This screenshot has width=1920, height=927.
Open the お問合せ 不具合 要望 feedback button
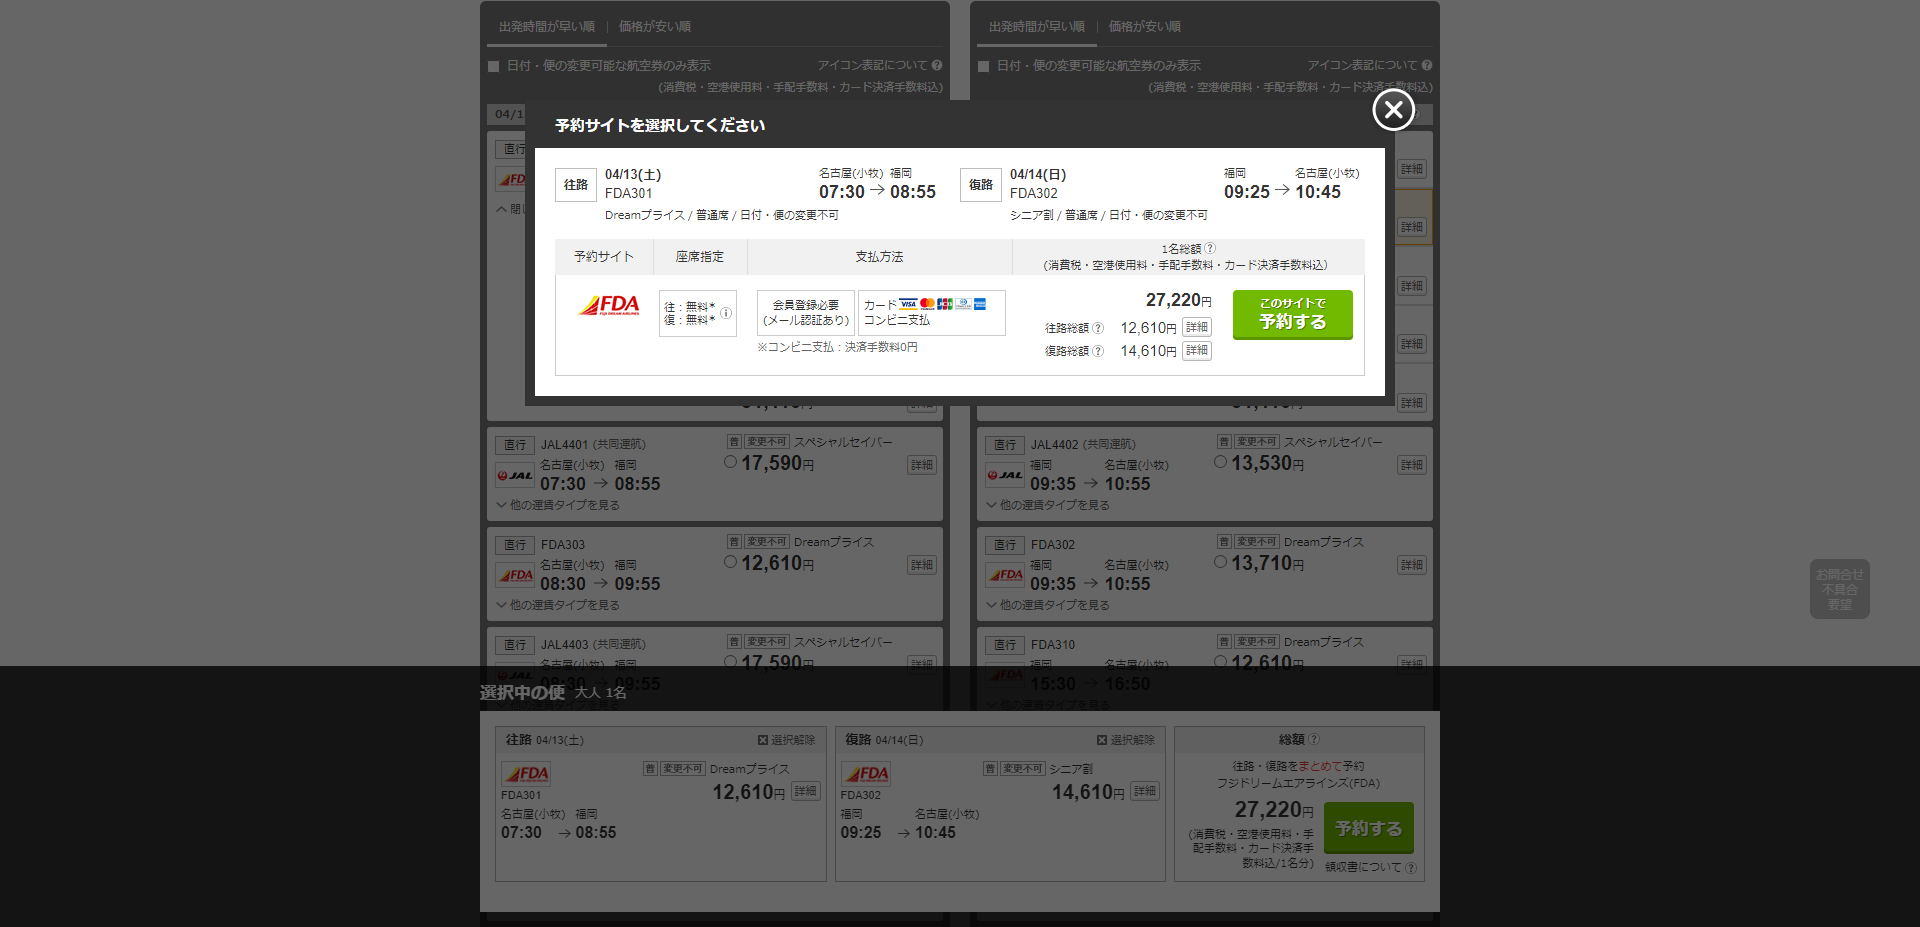1840,589
